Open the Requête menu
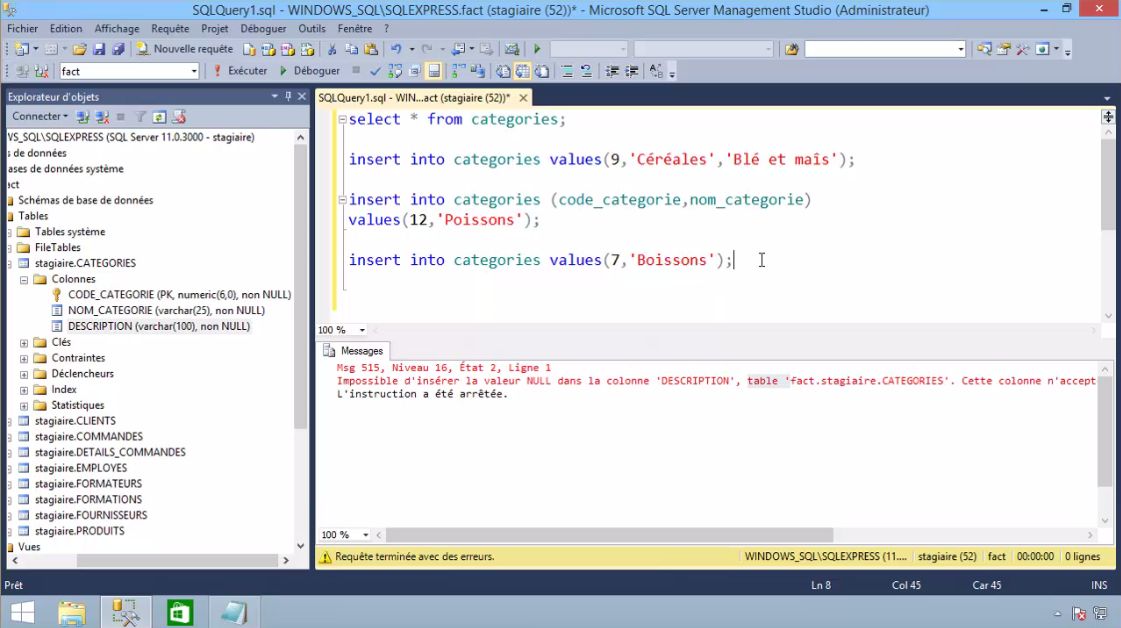This screenshot has height=628, width=1121. click(170, 29)
